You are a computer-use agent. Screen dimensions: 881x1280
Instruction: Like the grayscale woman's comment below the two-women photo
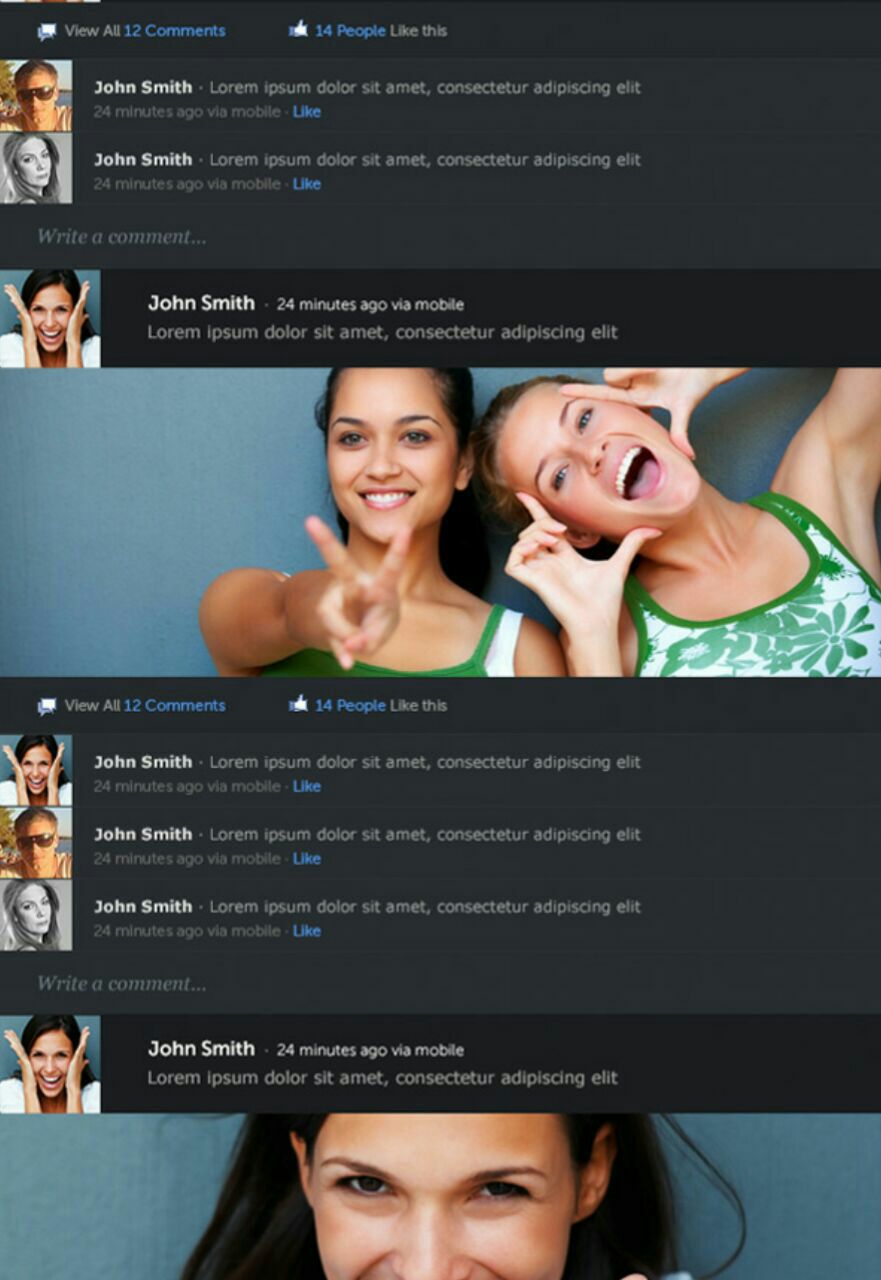click(x=307, y=931)
